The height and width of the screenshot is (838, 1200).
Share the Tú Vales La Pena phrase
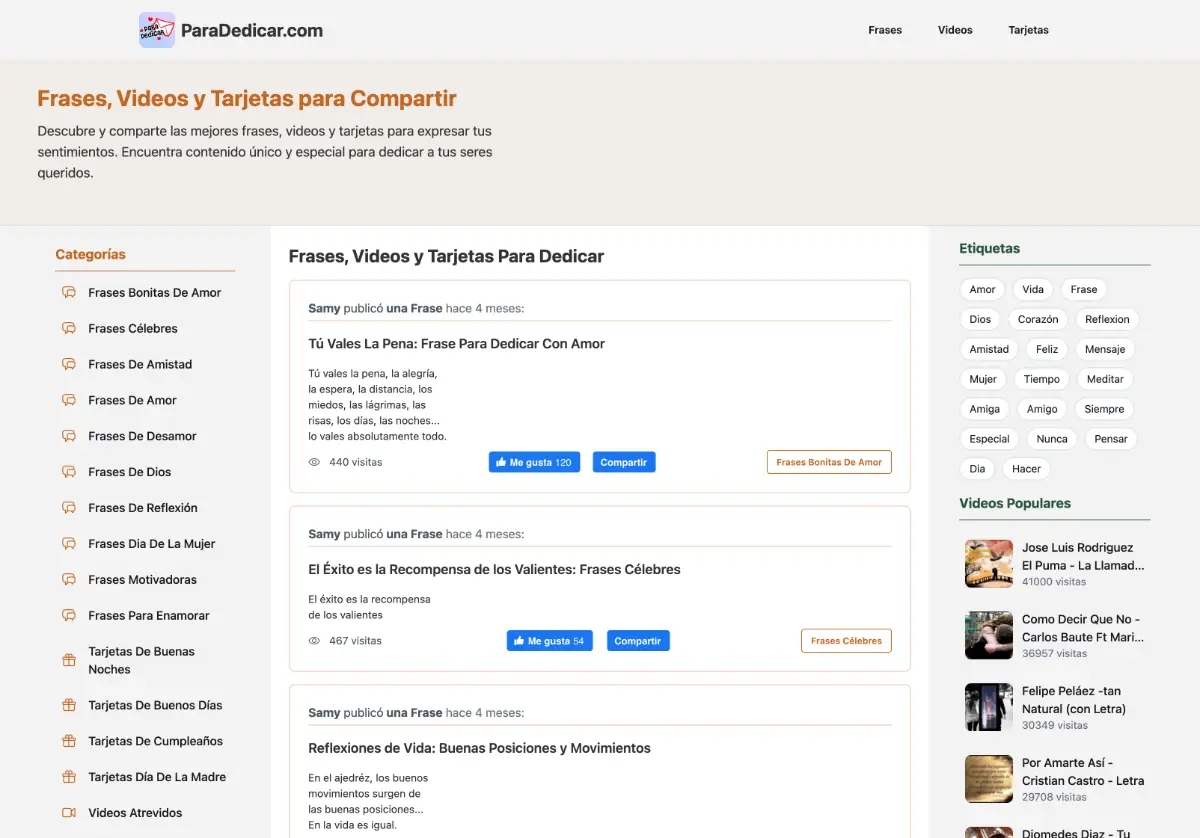[x=624, y=463]
